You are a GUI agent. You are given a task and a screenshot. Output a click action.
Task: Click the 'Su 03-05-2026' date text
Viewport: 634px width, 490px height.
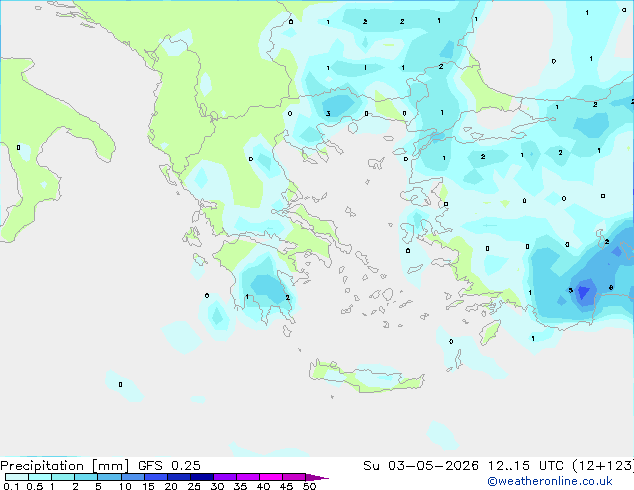pos(421,466)
